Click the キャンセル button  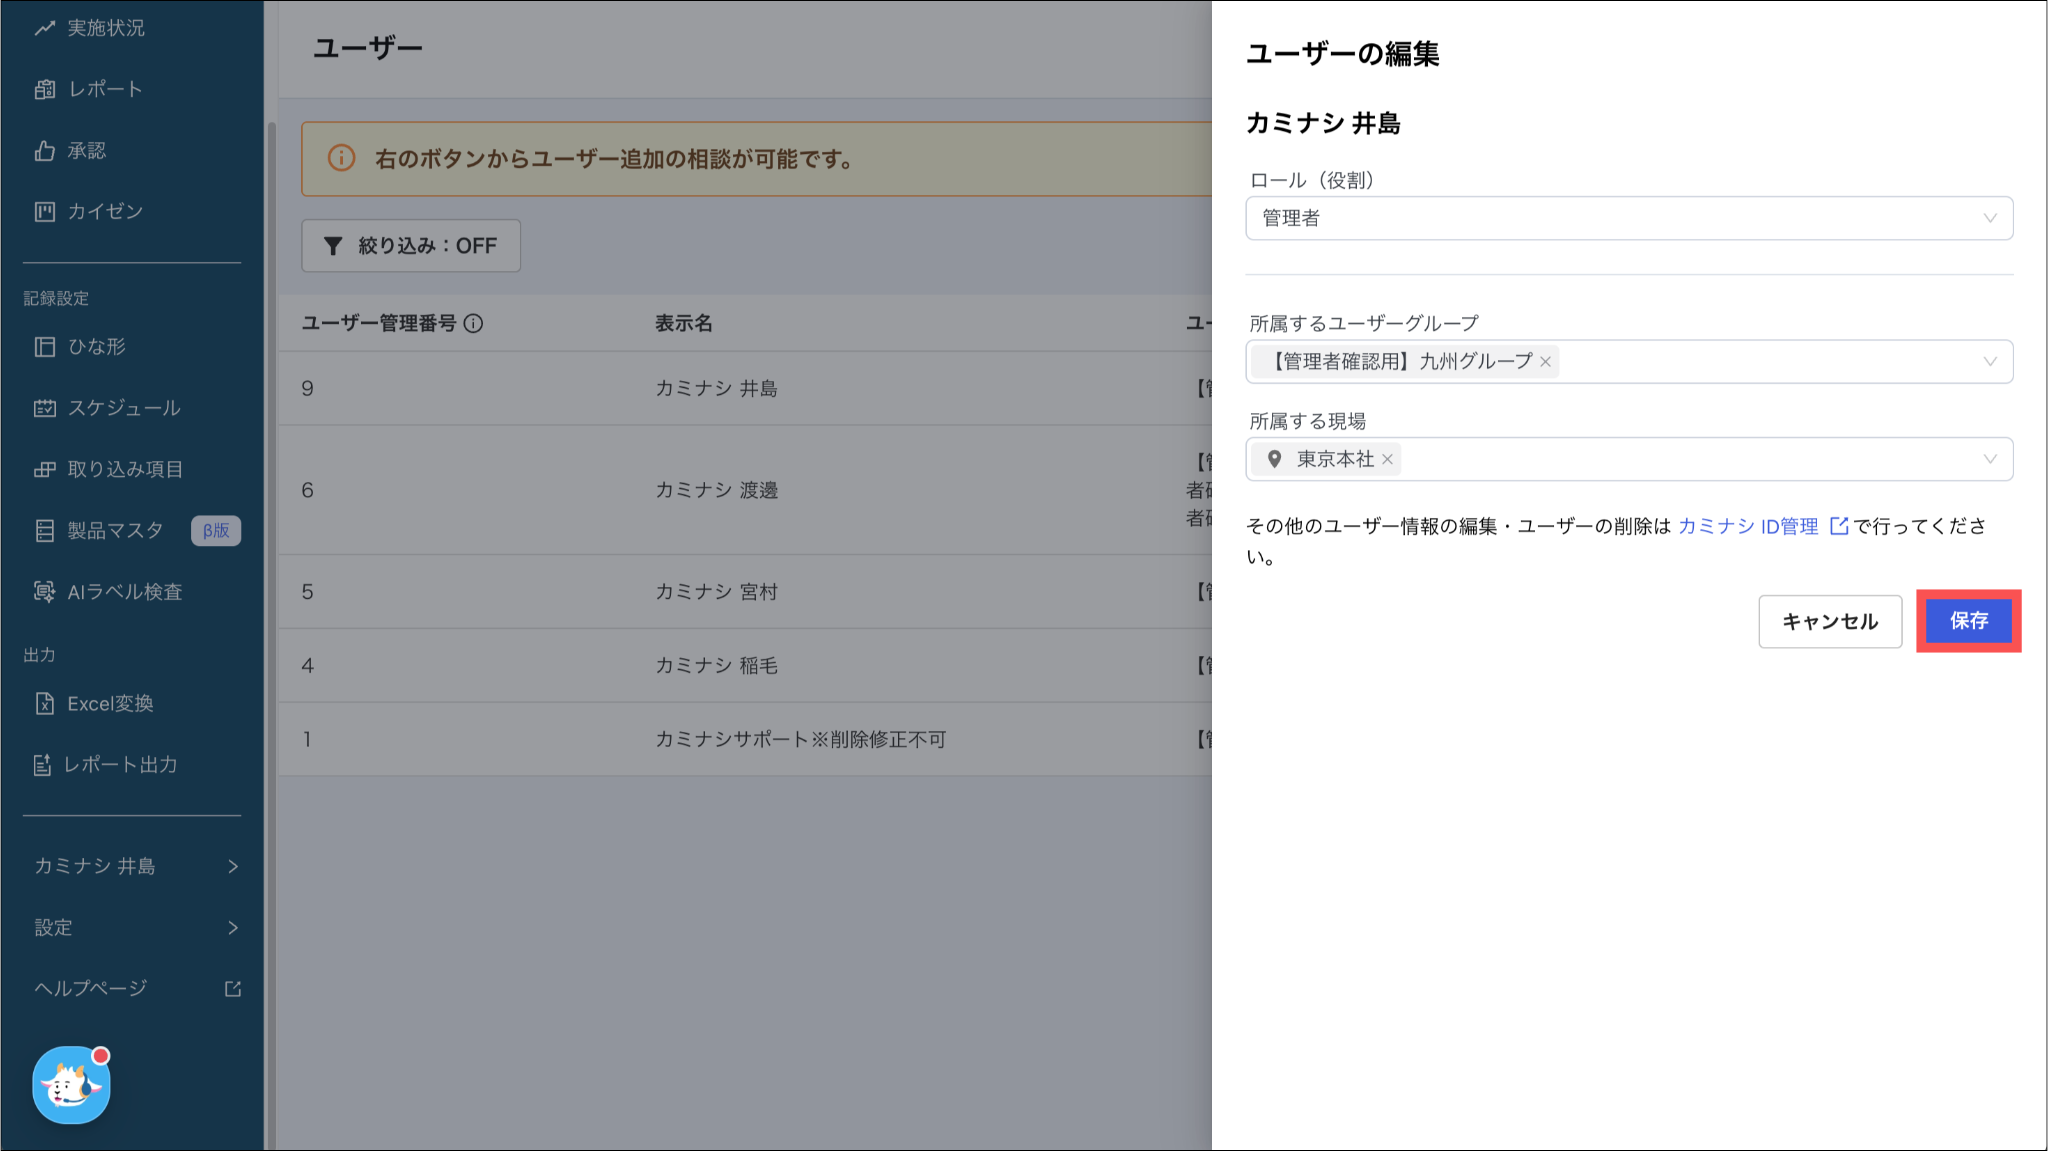(1829, 621)
